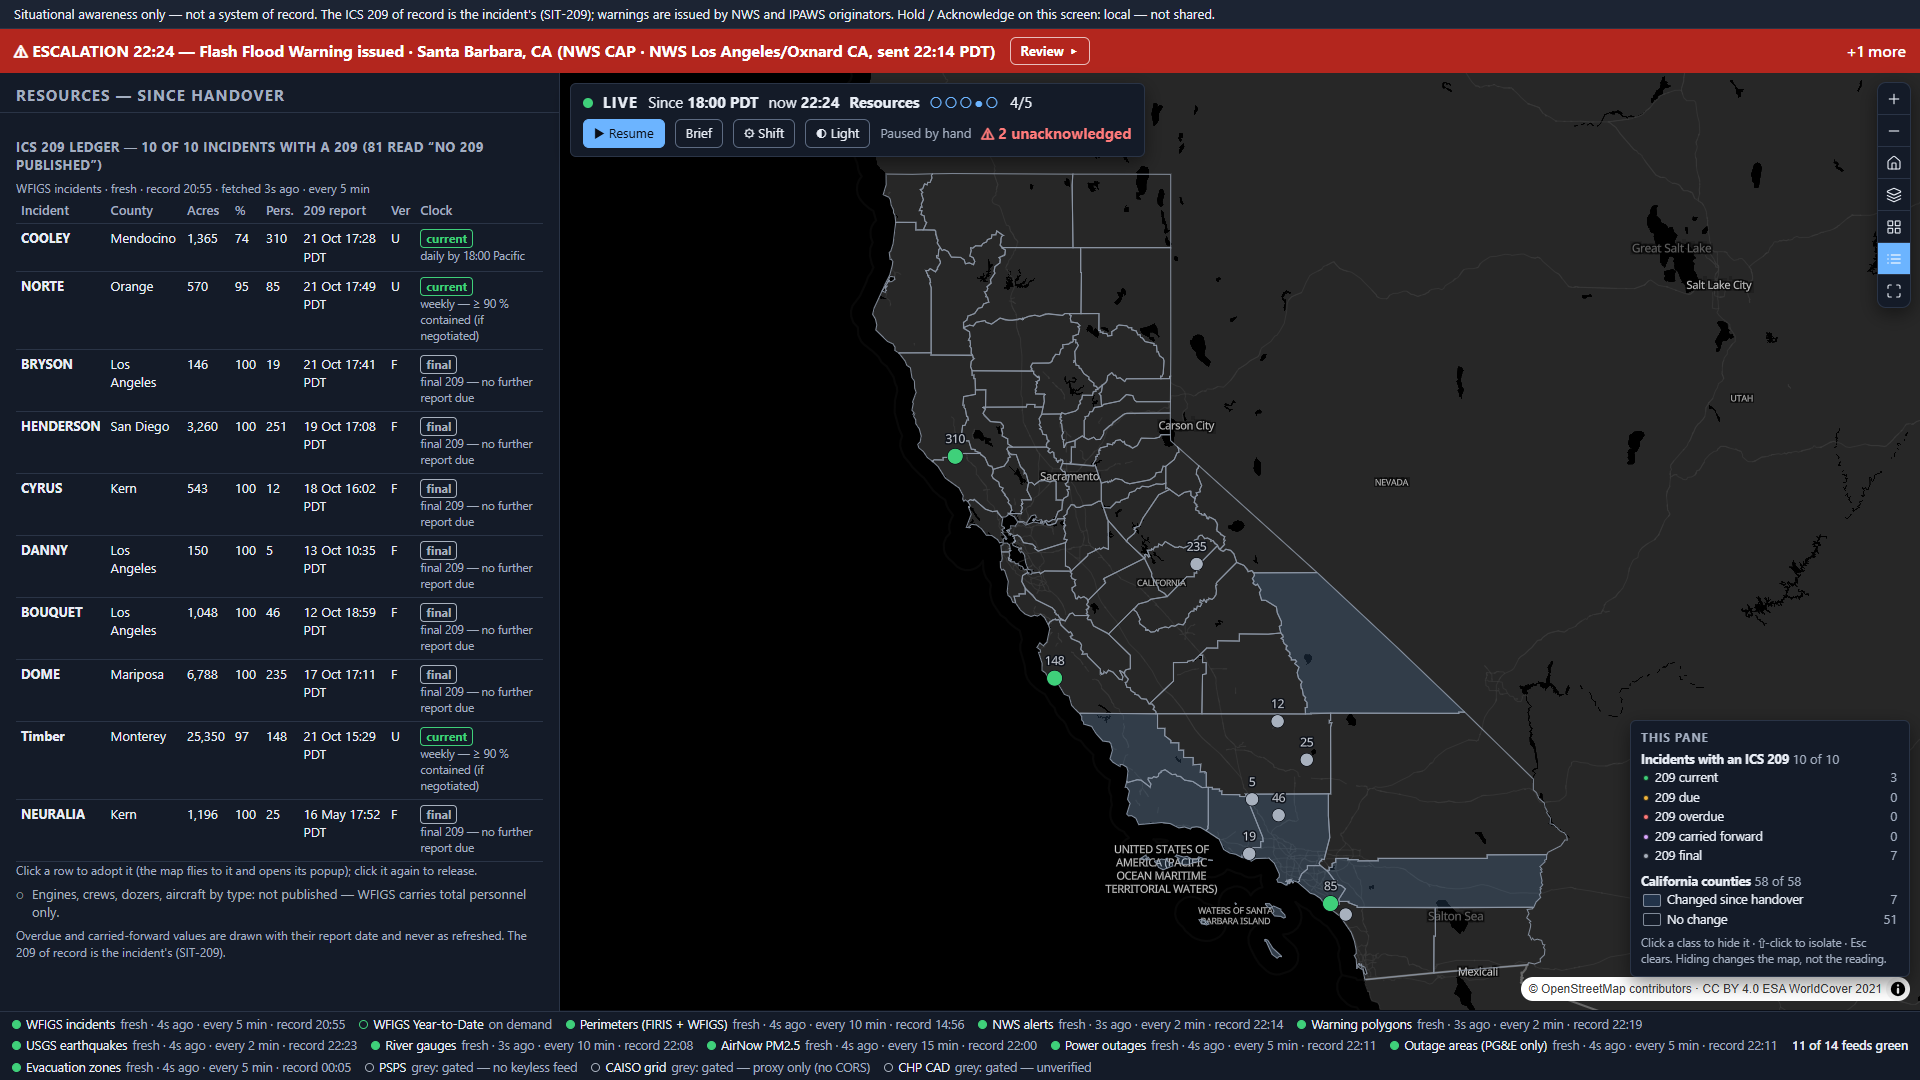Resume the live playback
The height and width of the screenshot is (1080, 1920).
pyautogui.click(x=623, y=133)
